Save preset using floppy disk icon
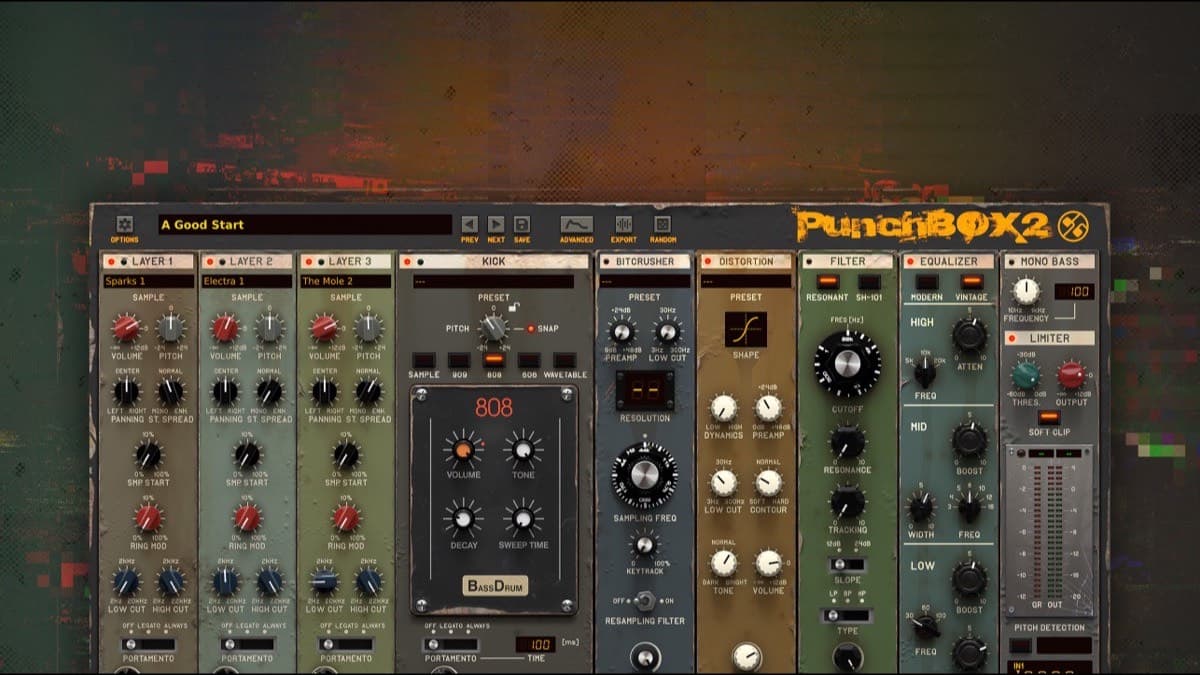1200x675 pixels. pyautogui.click(x=522, y=225)
